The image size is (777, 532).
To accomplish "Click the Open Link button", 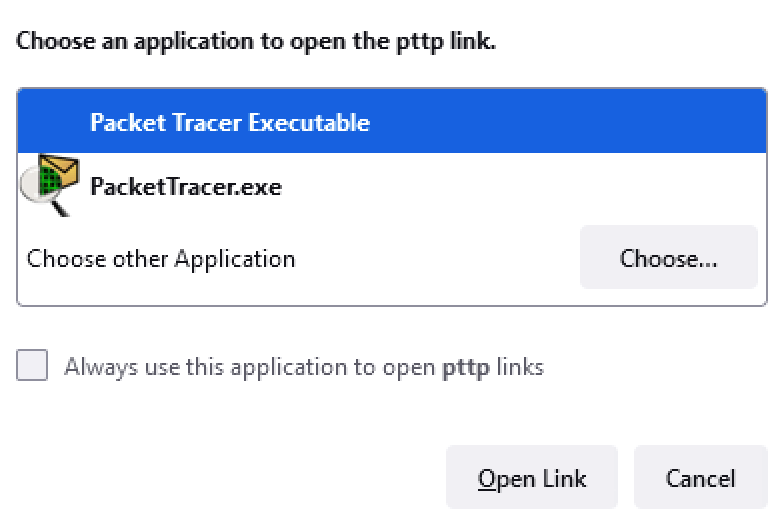I will click(x=532, y=477).
